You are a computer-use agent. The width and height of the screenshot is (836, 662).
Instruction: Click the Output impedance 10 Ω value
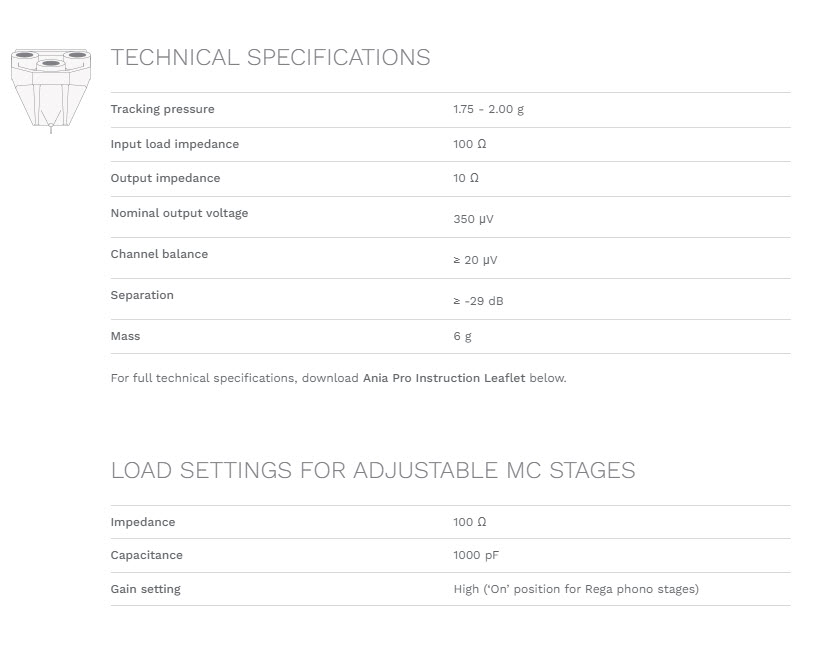pos(466,178)
